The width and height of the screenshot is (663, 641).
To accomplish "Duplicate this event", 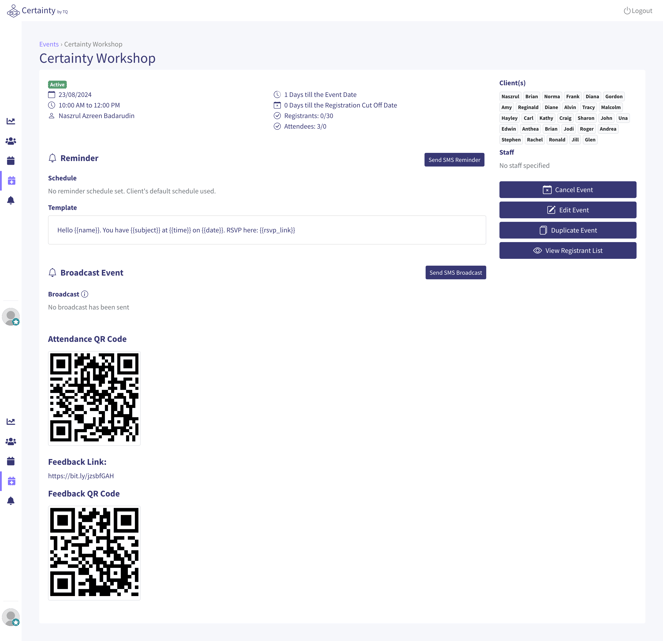I will [567, 230].
